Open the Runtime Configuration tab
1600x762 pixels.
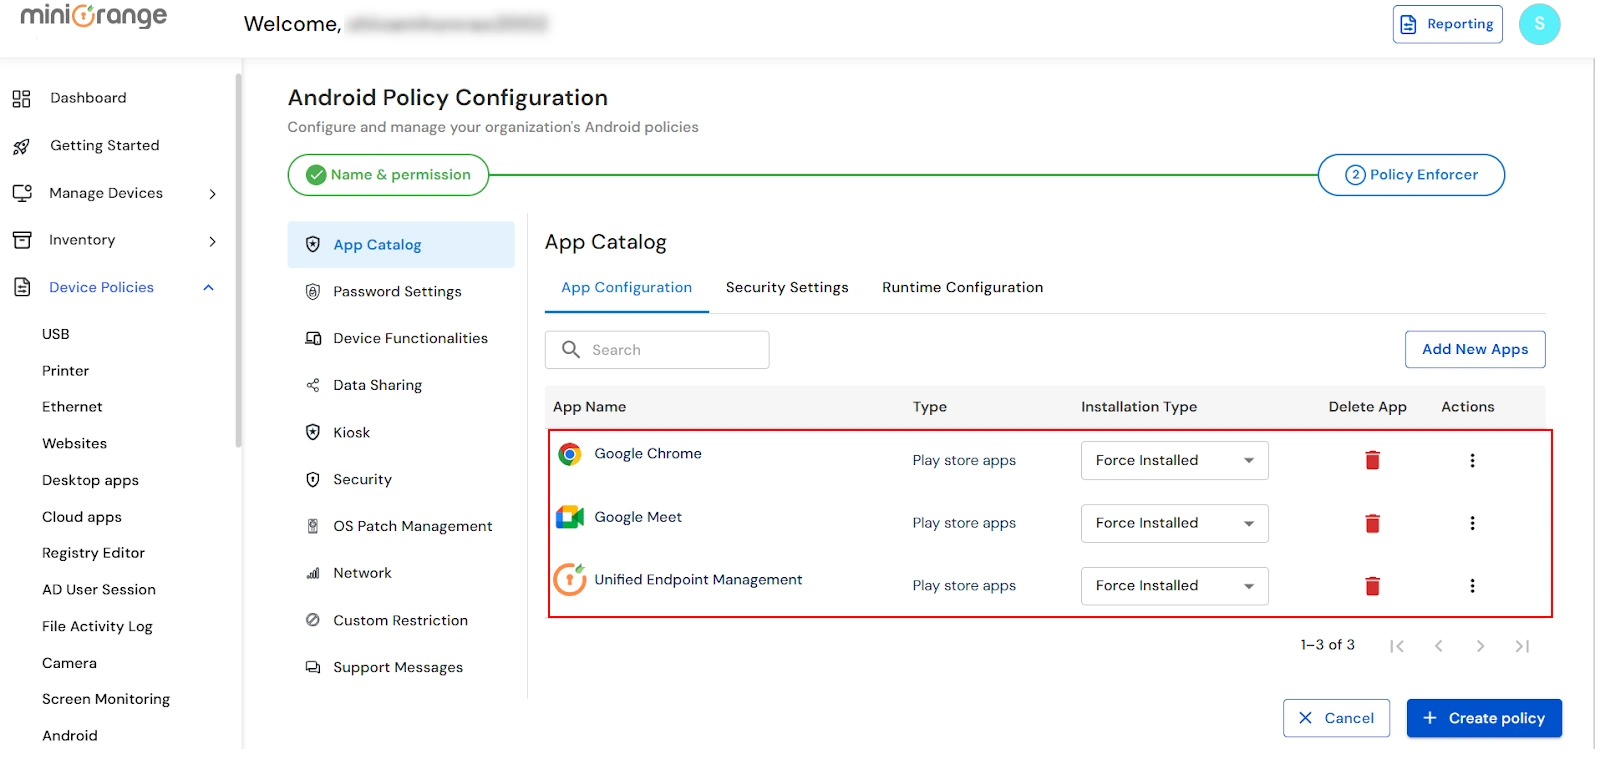pyautogui.click(x=962, y=287)
